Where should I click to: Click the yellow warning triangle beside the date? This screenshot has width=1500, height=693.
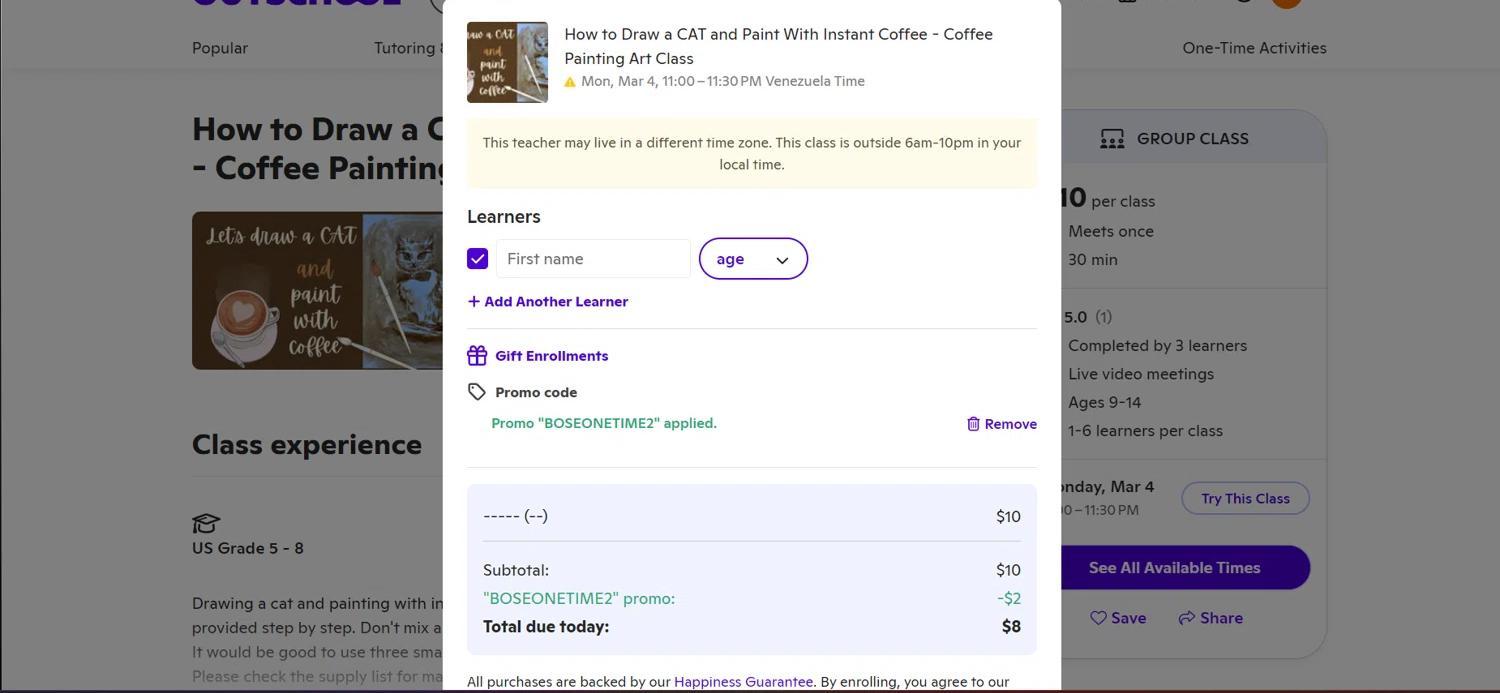pos(570,82)
